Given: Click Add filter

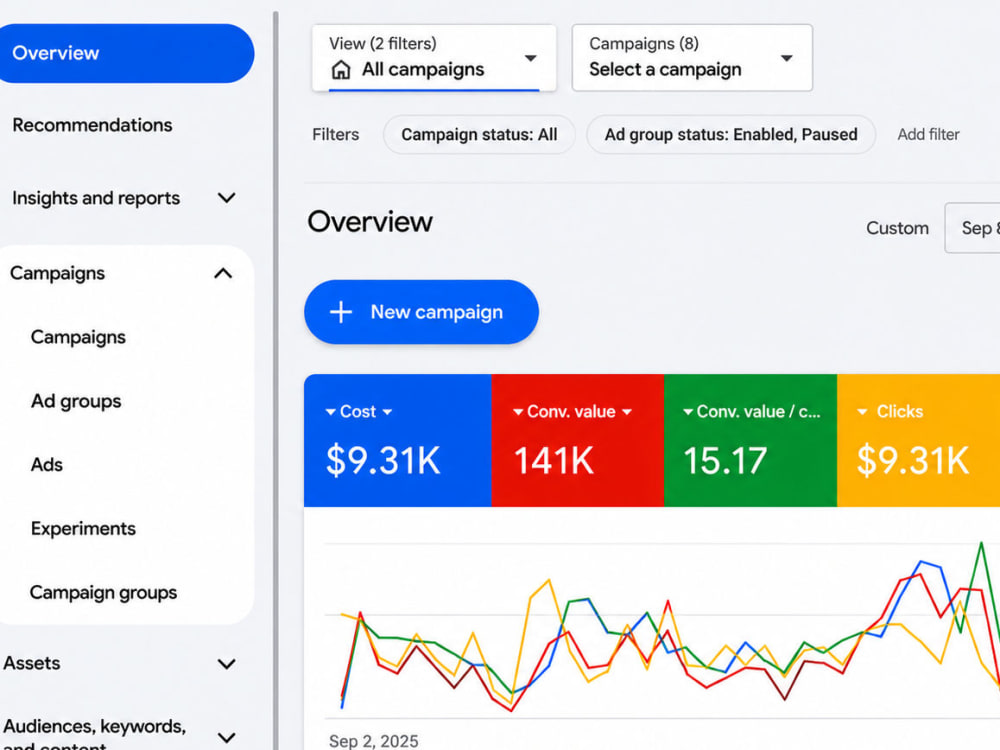Looking at the screenshot, I should (929, 135).
